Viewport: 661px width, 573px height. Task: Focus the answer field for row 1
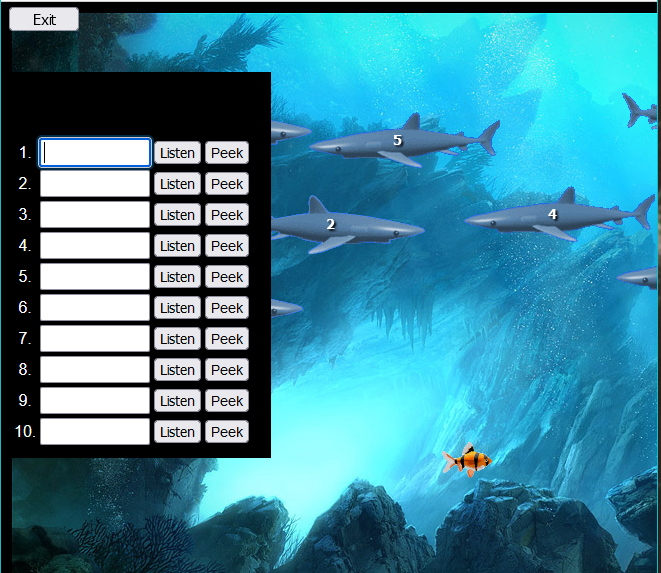(x=95, y=152)
